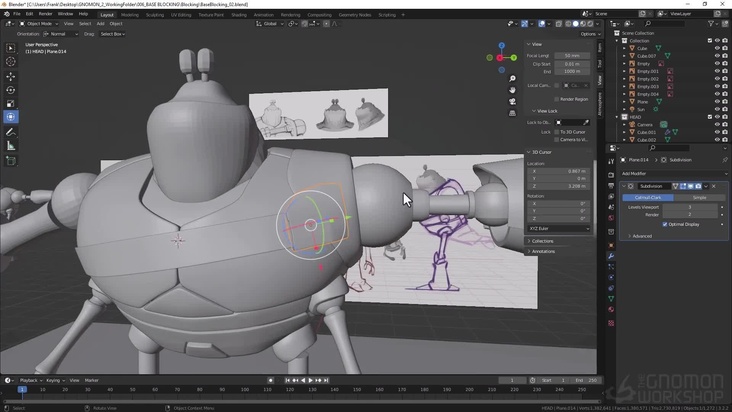Open the Texture properties tab
The image size is (732, 412).
point(611,323)
